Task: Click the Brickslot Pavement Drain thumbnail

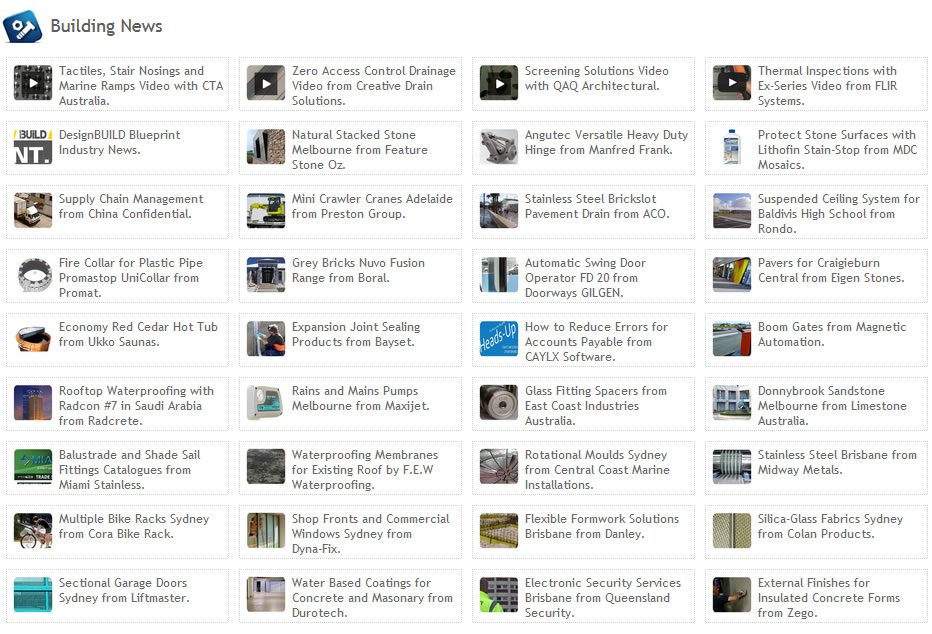Action: (499, 210)
